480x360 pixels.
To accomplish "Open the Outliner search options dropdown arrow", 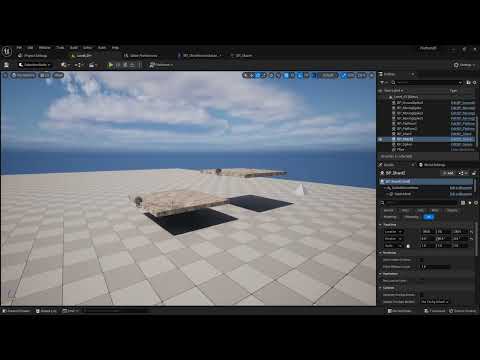I will click(x=460, y=82).
